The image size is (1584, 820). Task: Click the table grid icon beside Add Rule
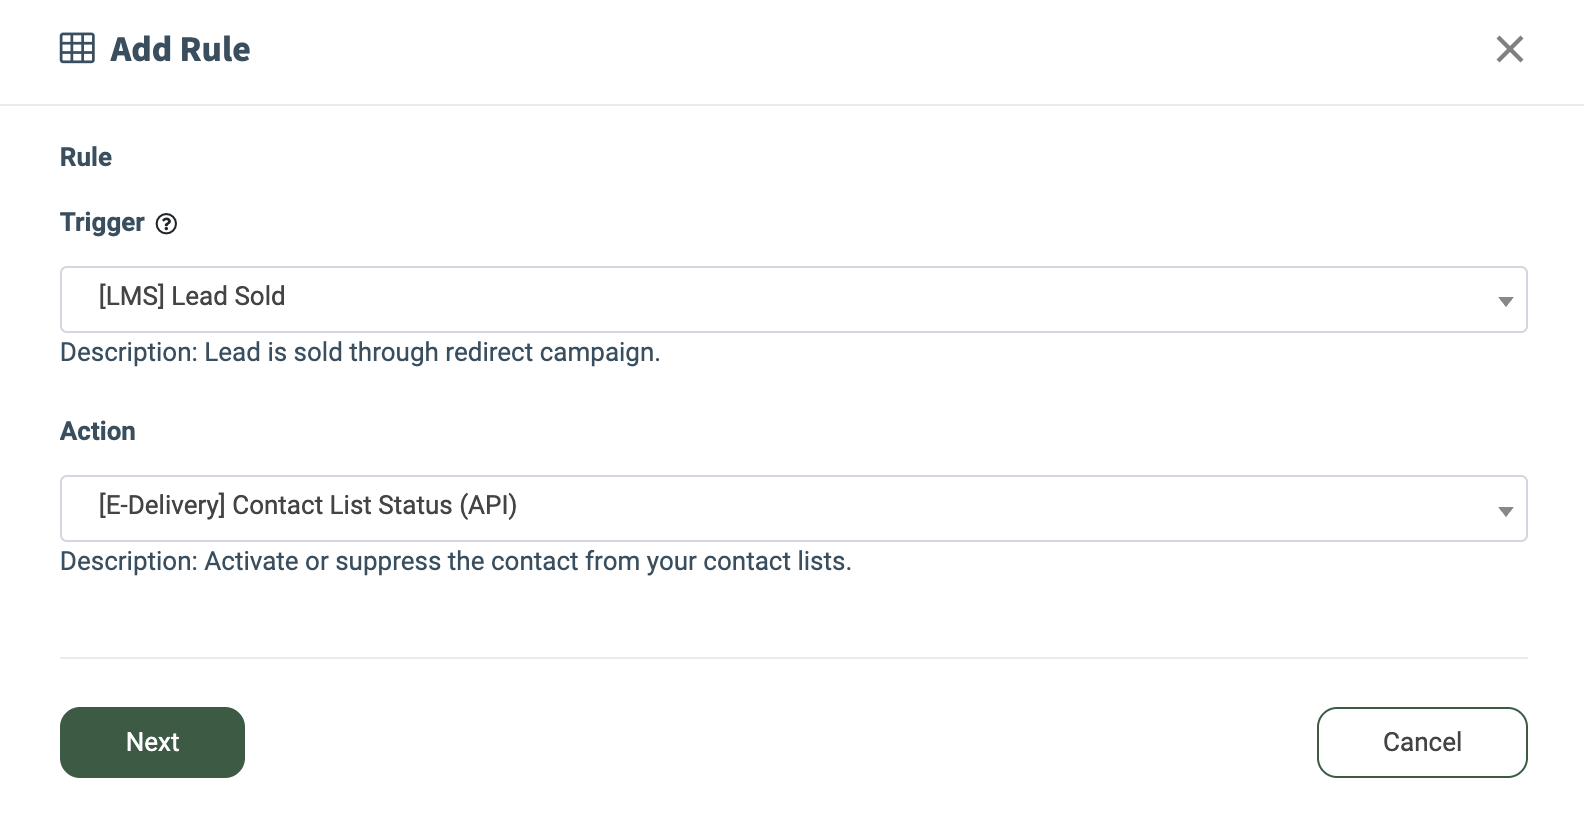(x=77, y=48)
